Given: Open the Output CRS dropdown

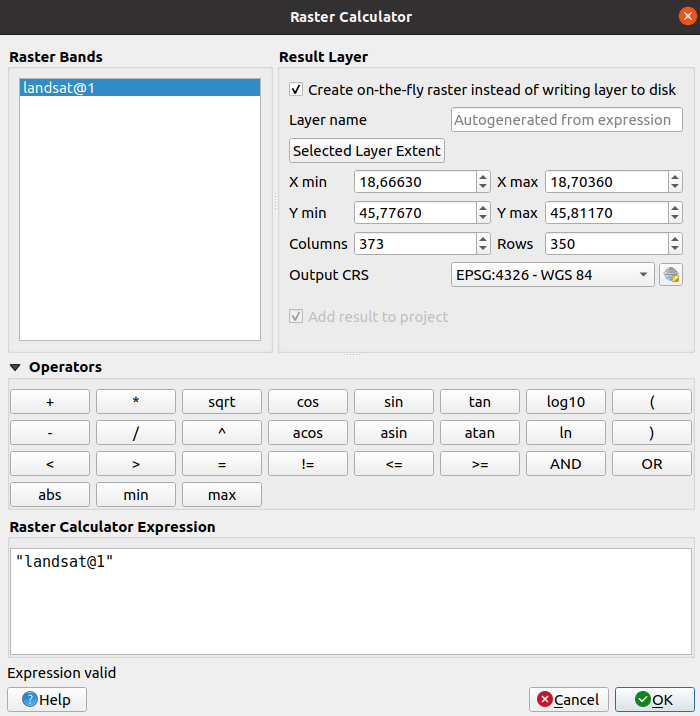Looking at the screenshot, I should tap(553, 275).
